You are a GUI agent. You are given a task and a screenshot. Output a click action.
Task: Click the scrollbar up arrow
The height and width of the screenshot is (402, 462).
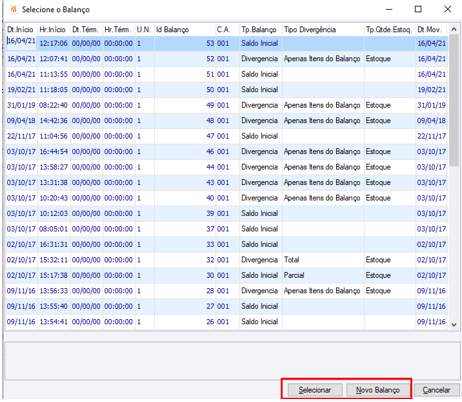pos(454,29)
